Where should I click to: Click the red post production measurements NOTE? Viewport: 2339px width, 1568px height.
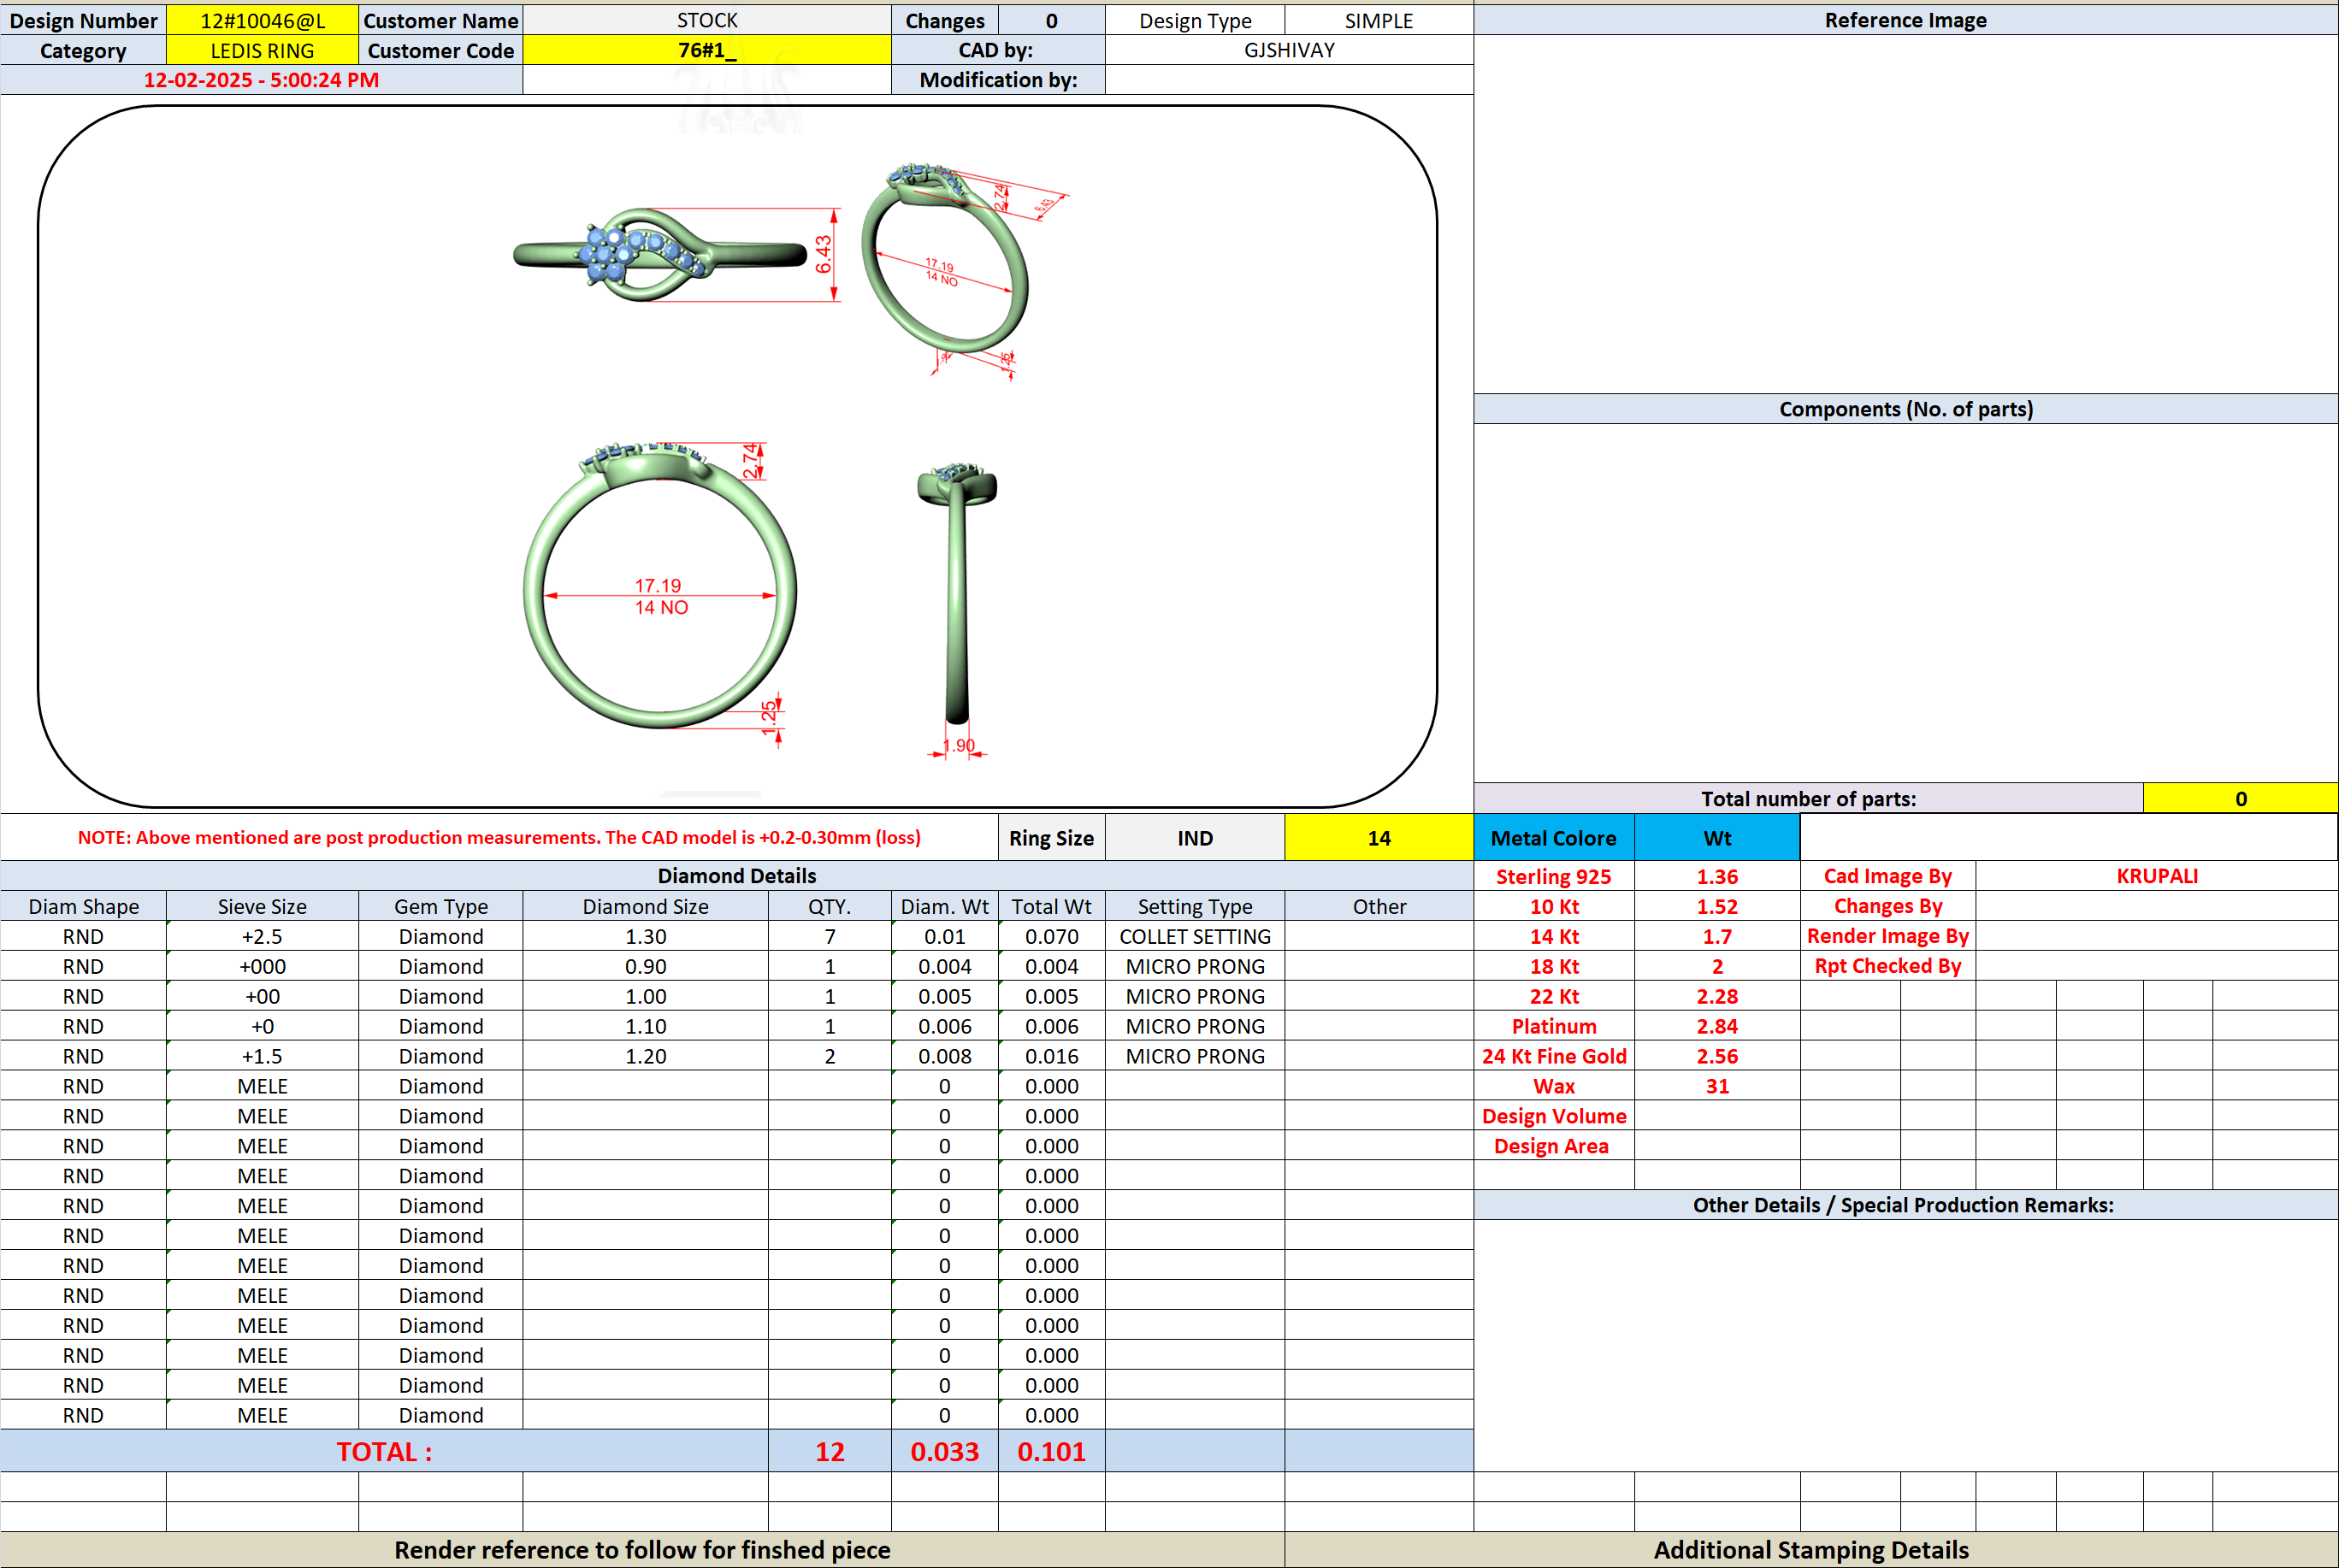(x=499, y=837)
